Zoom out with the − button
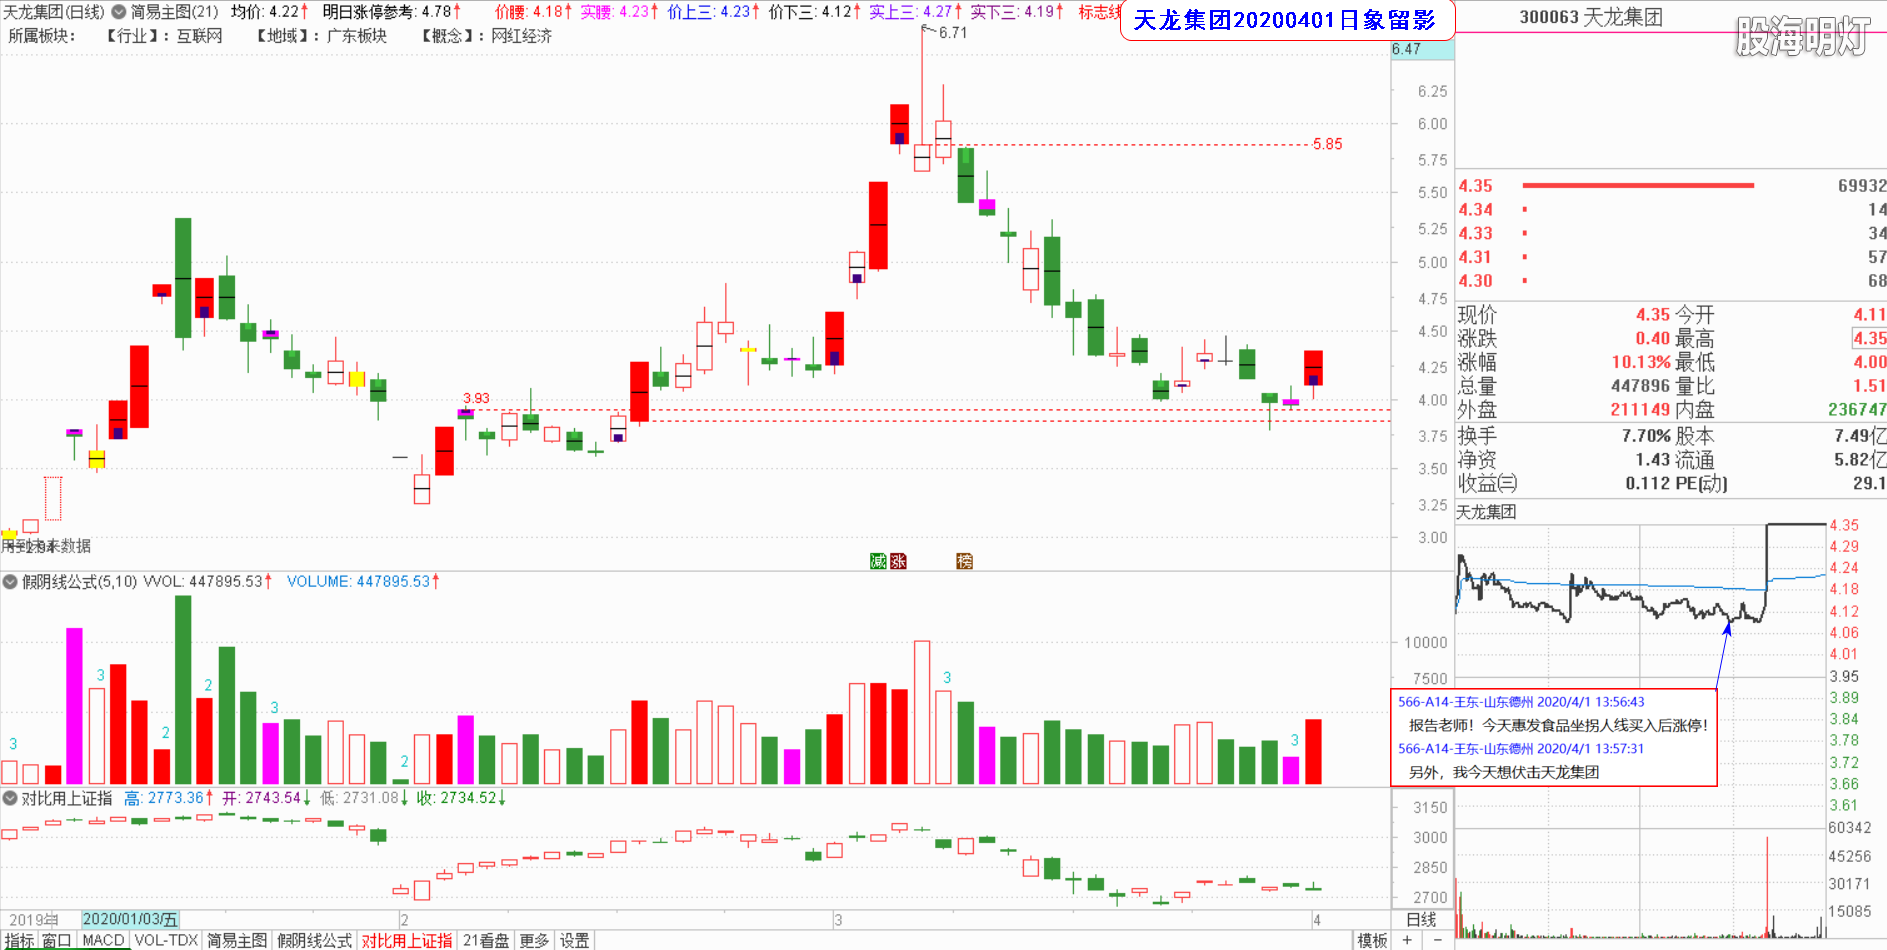This screenshot has height=950, width=1887. (1437, 940)
